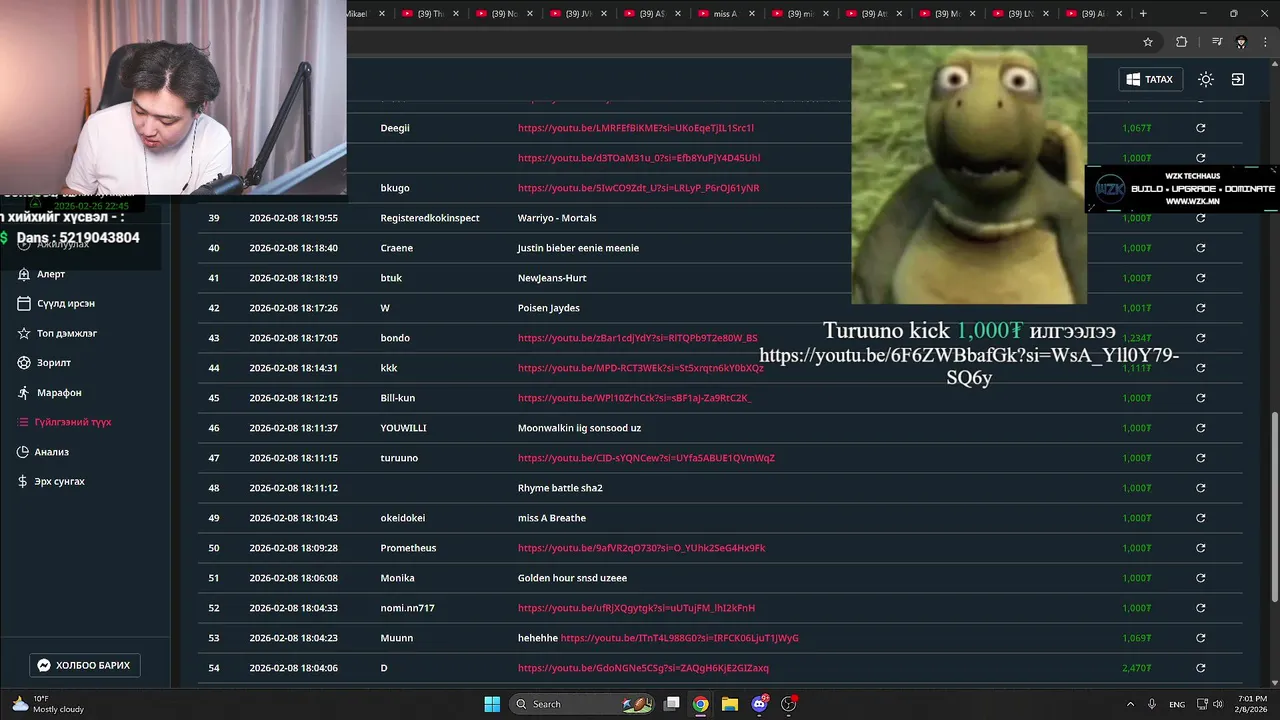Click the page vertical scrollbar thumb

click(x=1273, y=509)
